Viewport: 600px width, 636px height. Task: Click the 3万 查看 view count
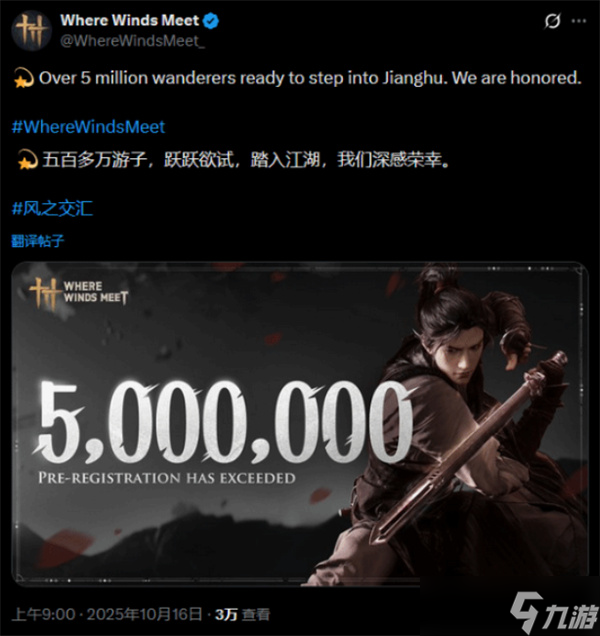(242, 614)
